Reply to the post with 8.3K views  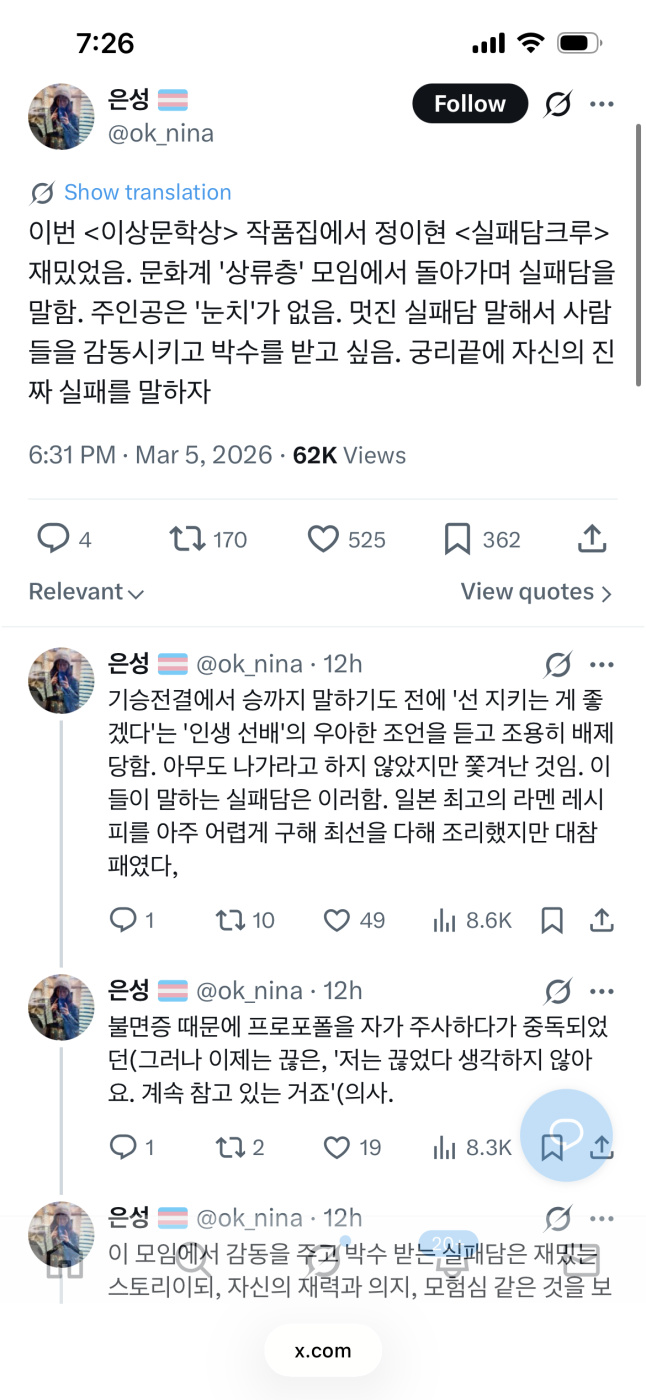(122, 1147)
